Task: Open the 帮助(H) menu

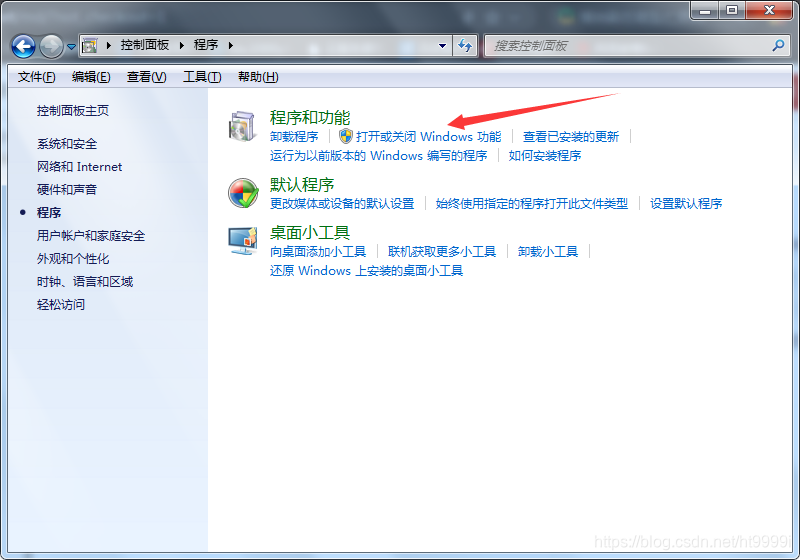Action: pos(258,77)
